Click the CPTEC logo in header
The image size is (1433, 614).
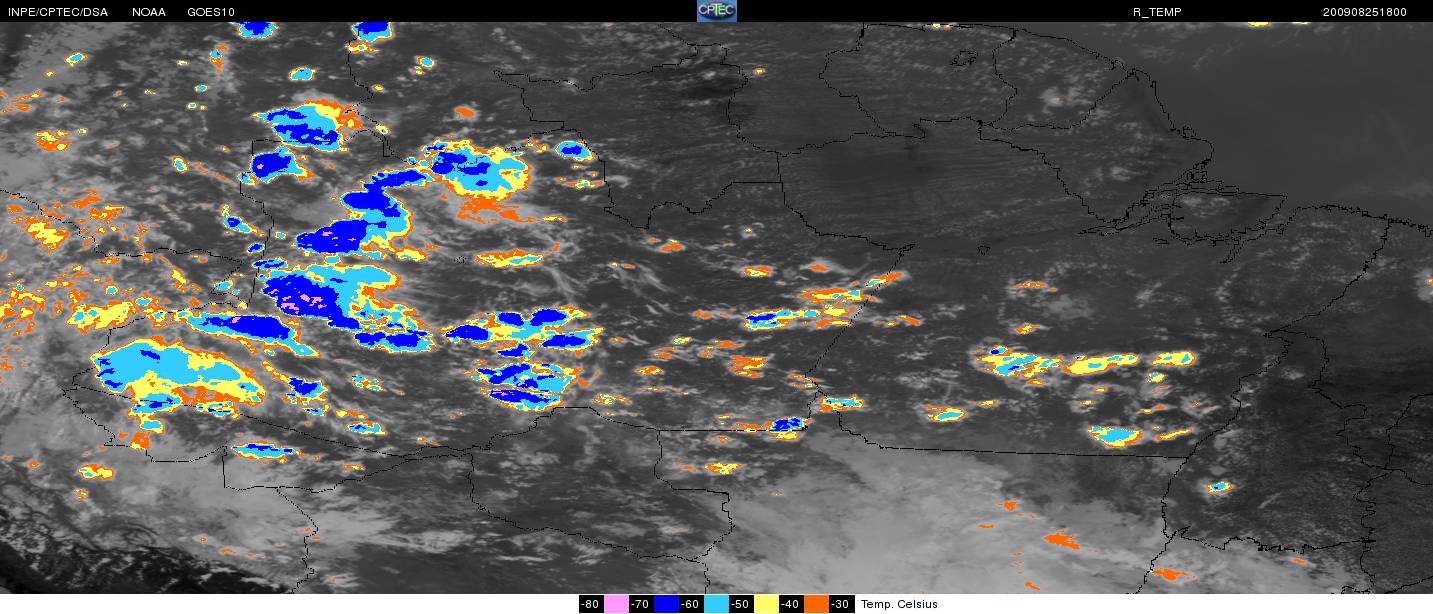tap(716, 11)
